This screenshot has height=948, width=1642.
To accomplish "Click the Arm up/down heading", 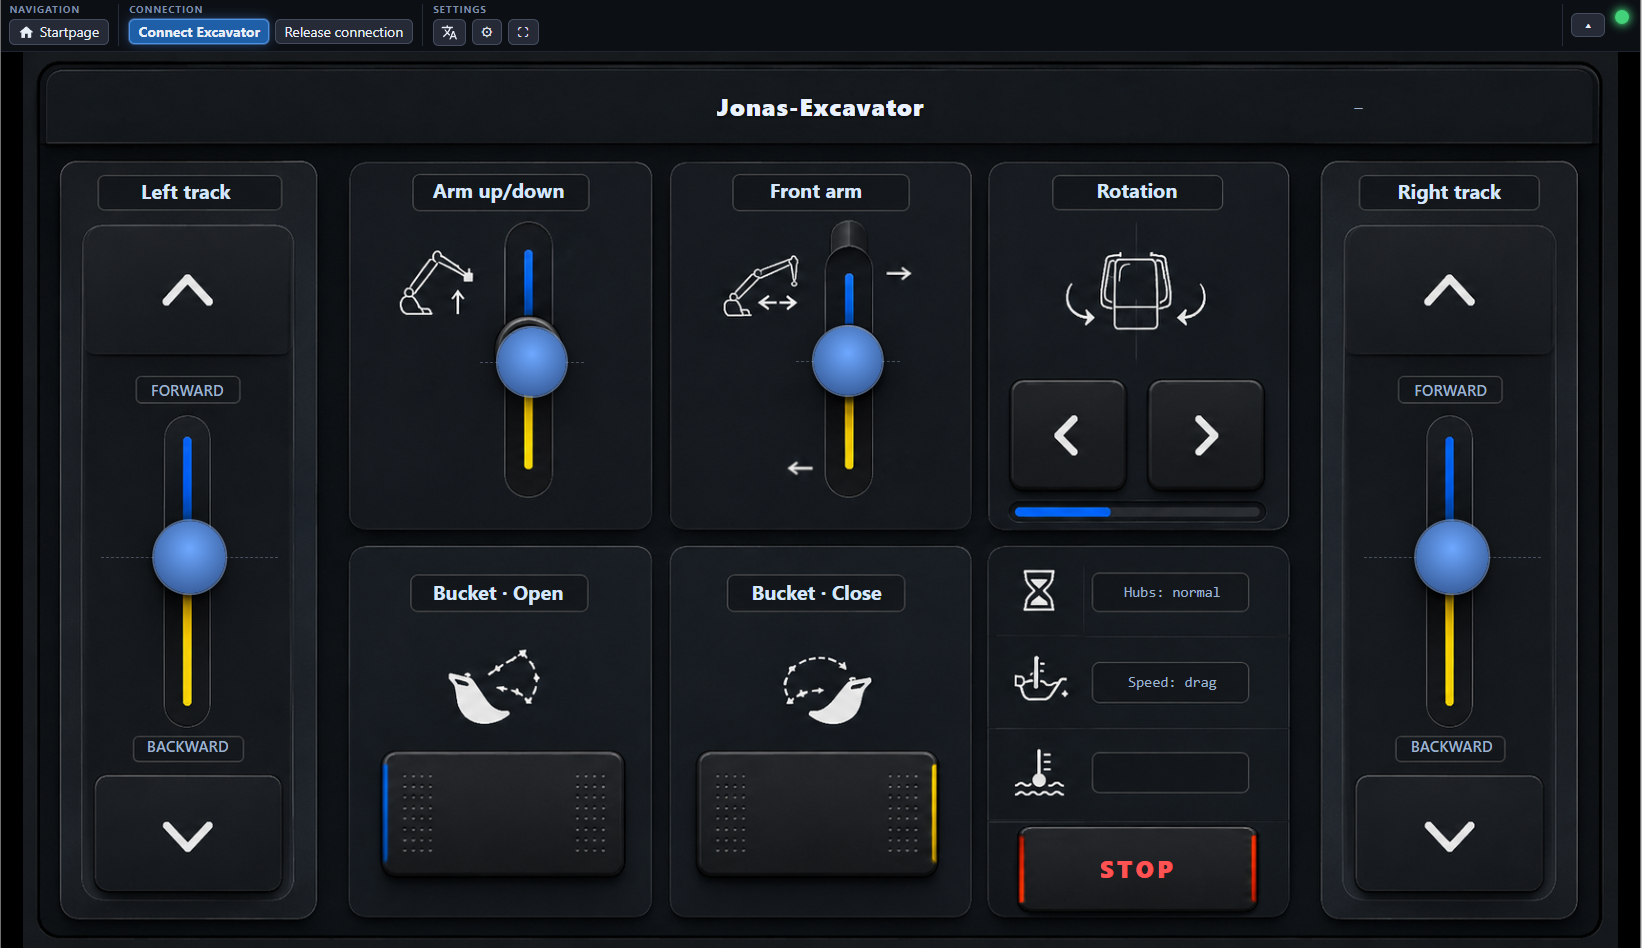I will pos(500,192).
